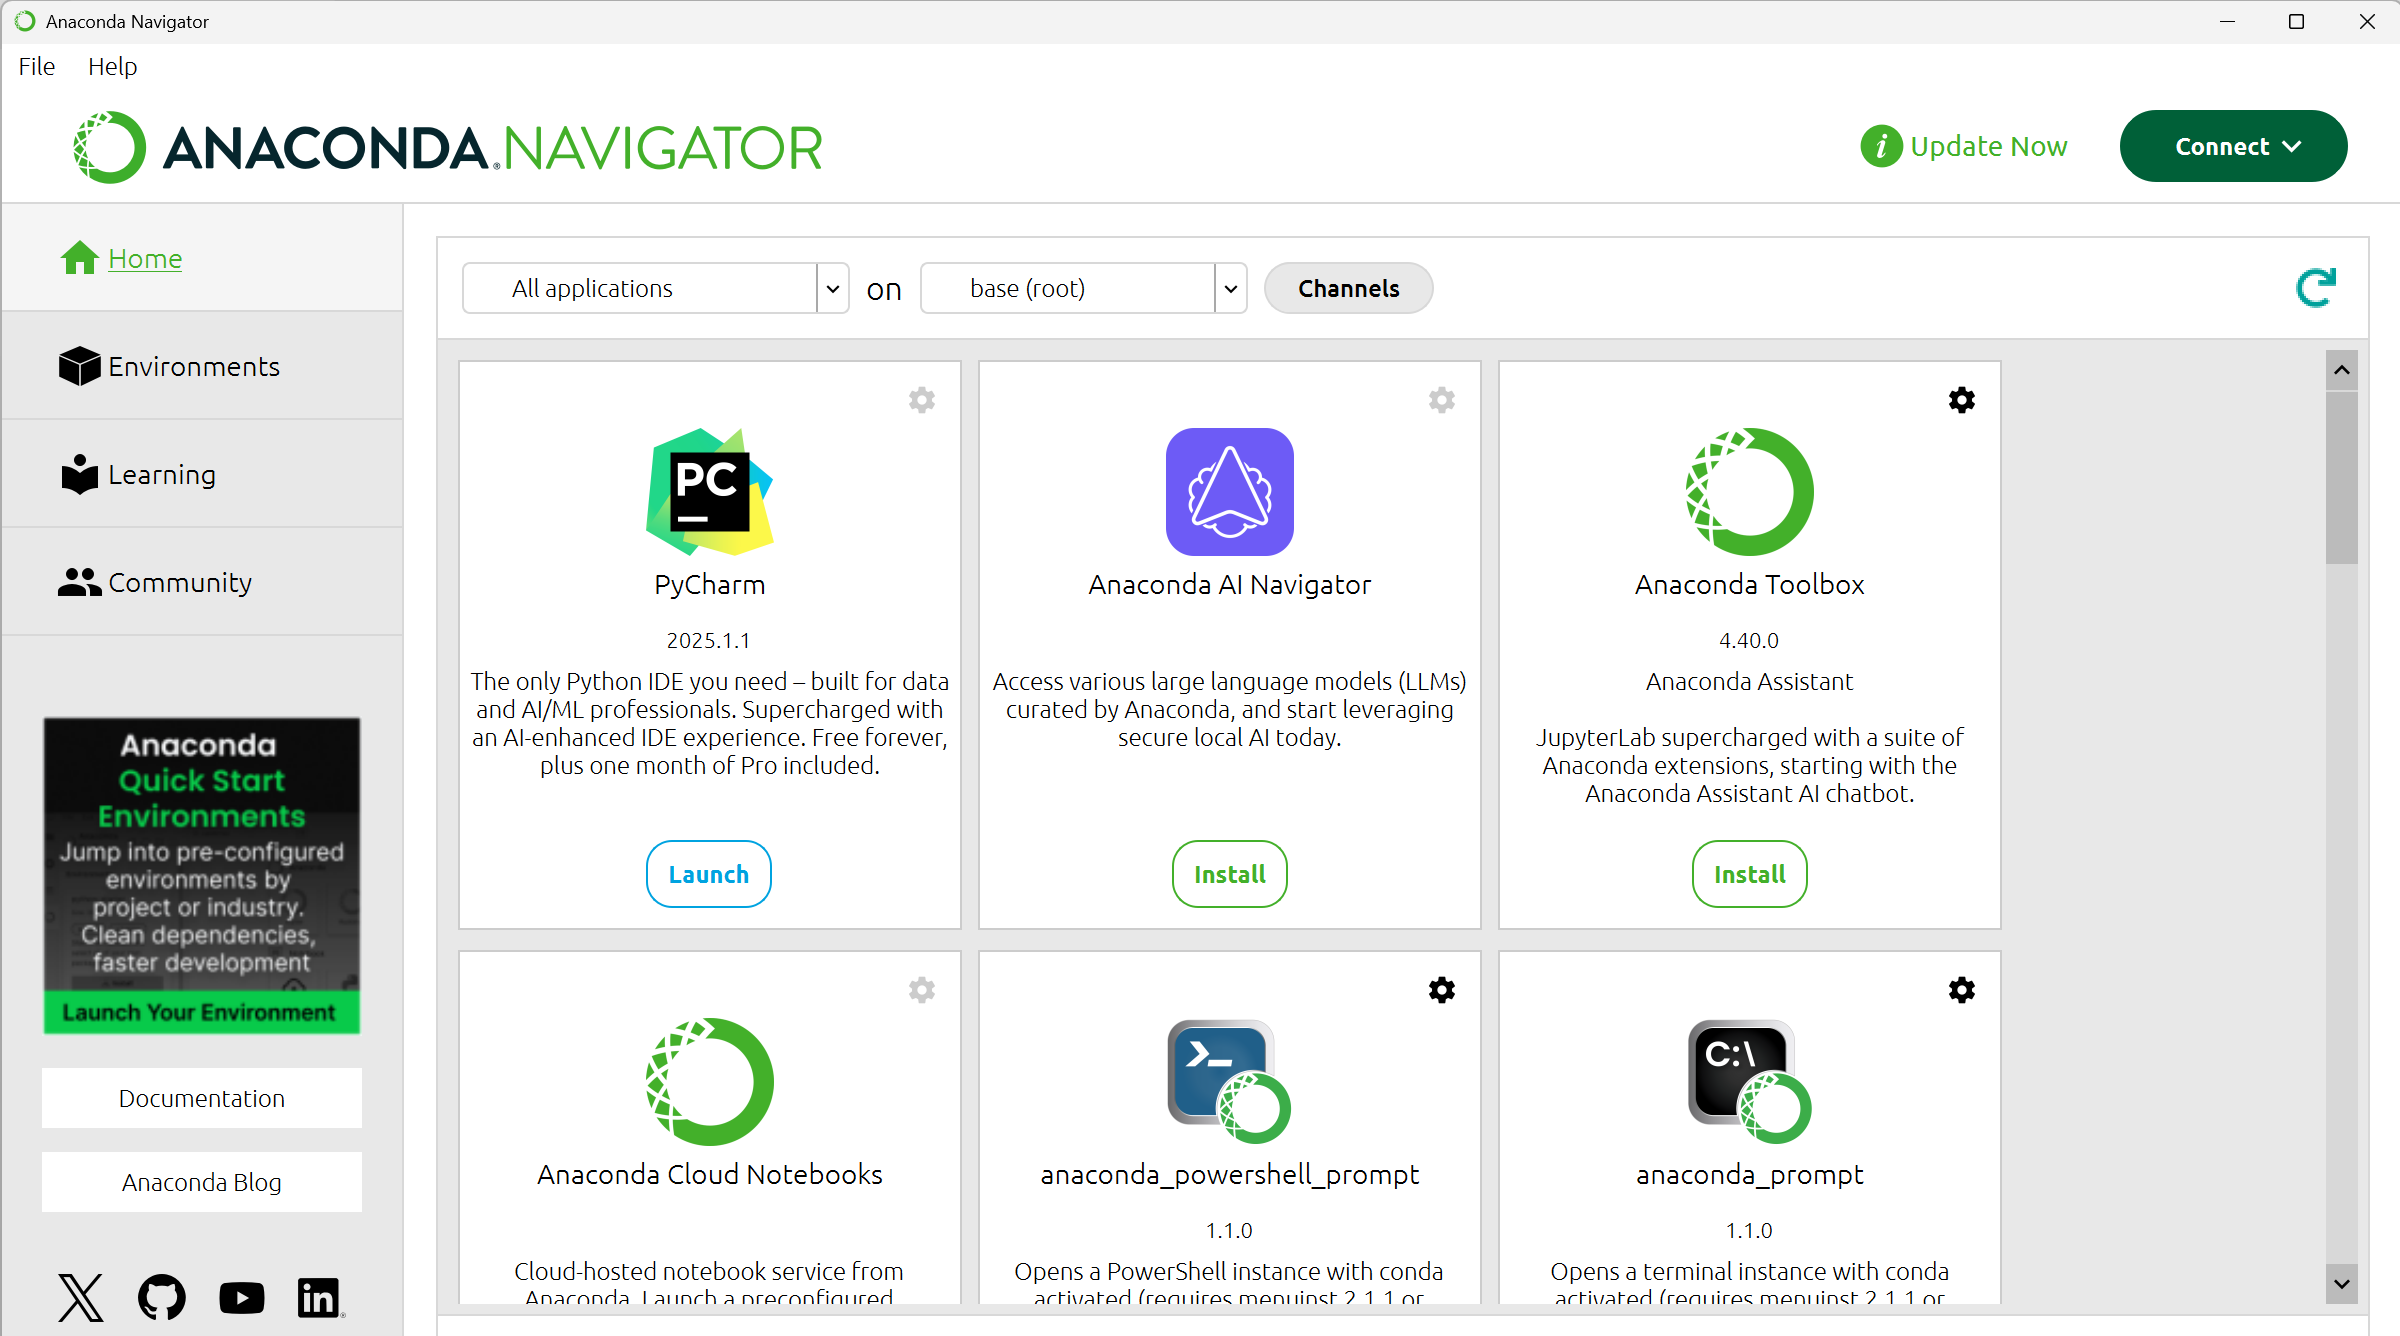
Task: Click the refresh applications icon
Action: [x=2315, y=288]
